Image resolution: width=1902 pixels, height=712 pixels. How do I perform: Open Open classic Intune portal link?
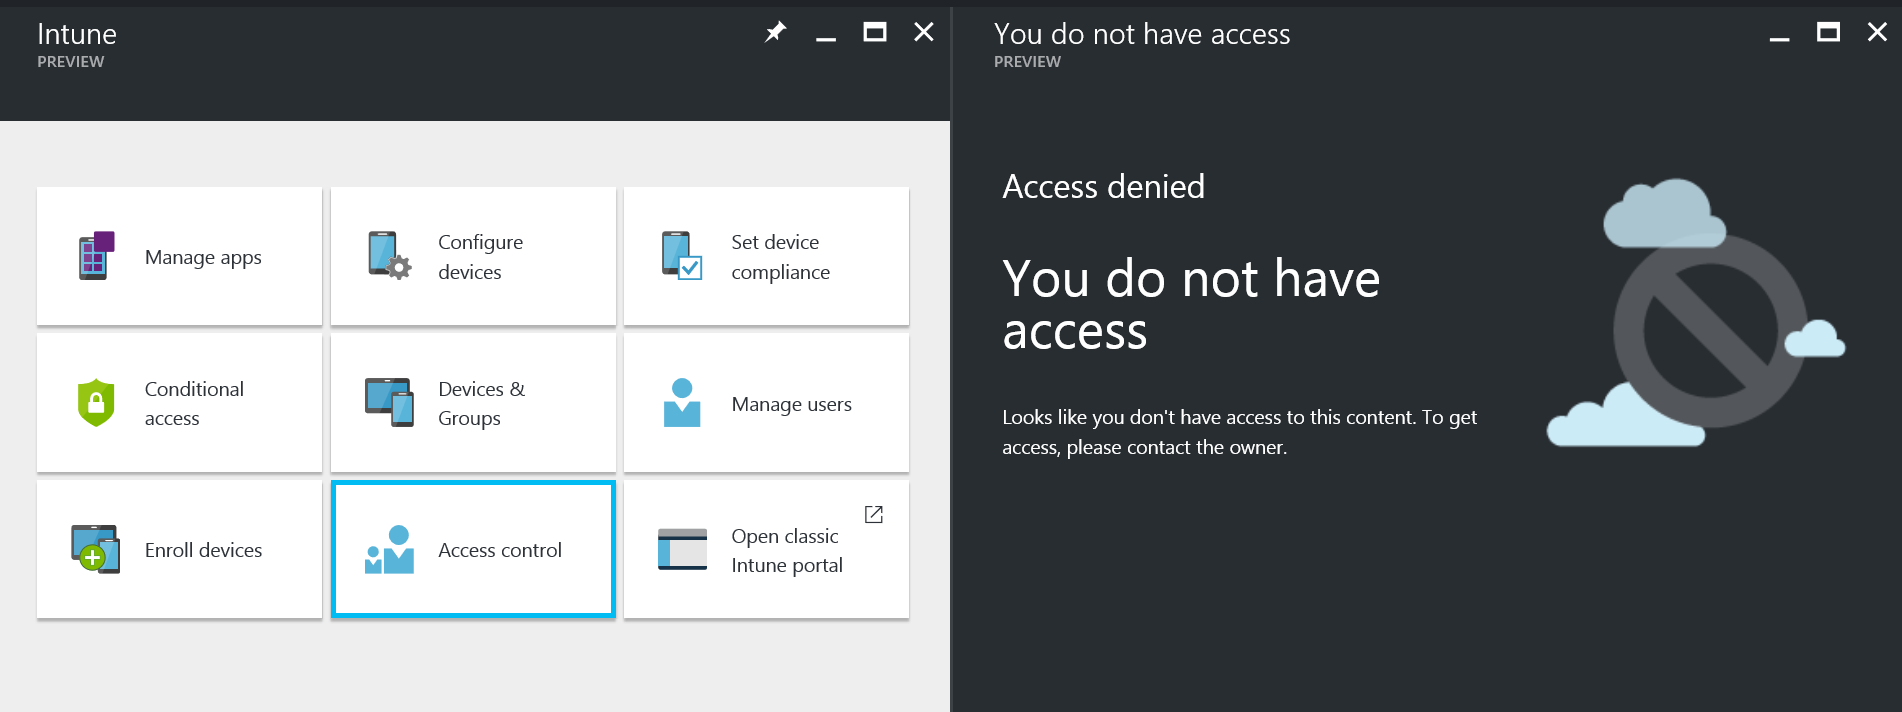pyautogui.click(x=786, y=550)
